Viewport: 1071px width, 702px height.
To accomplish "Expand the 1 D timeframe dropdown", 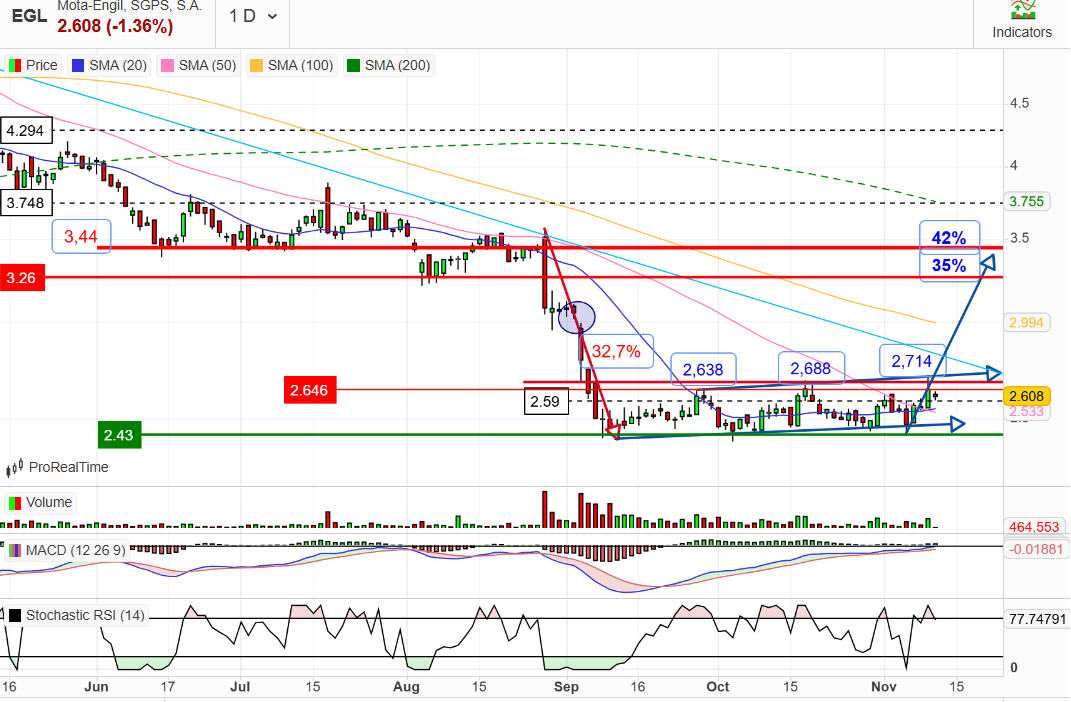I will pyautogui.click(x=253, y=16).
